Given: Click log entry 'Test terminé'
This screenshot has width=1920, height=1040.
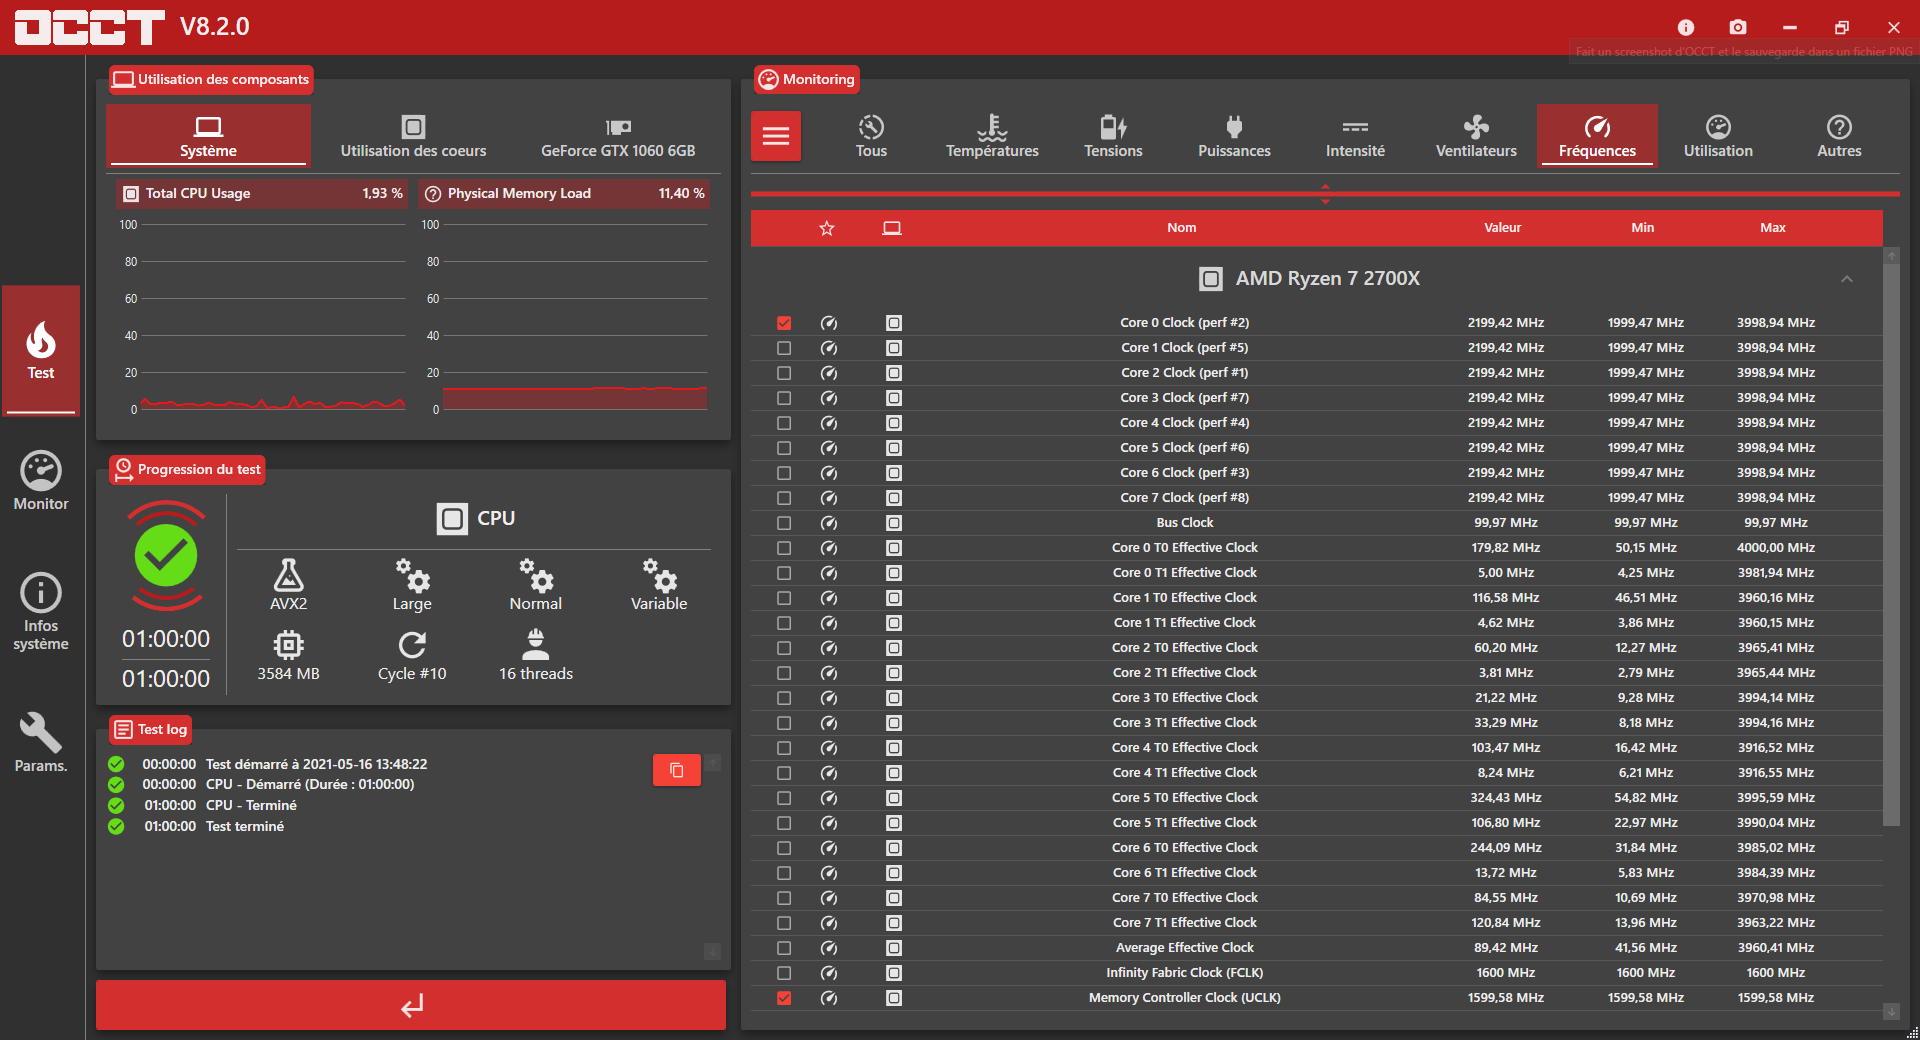Looking at the screenshot, I should [245, 827].
